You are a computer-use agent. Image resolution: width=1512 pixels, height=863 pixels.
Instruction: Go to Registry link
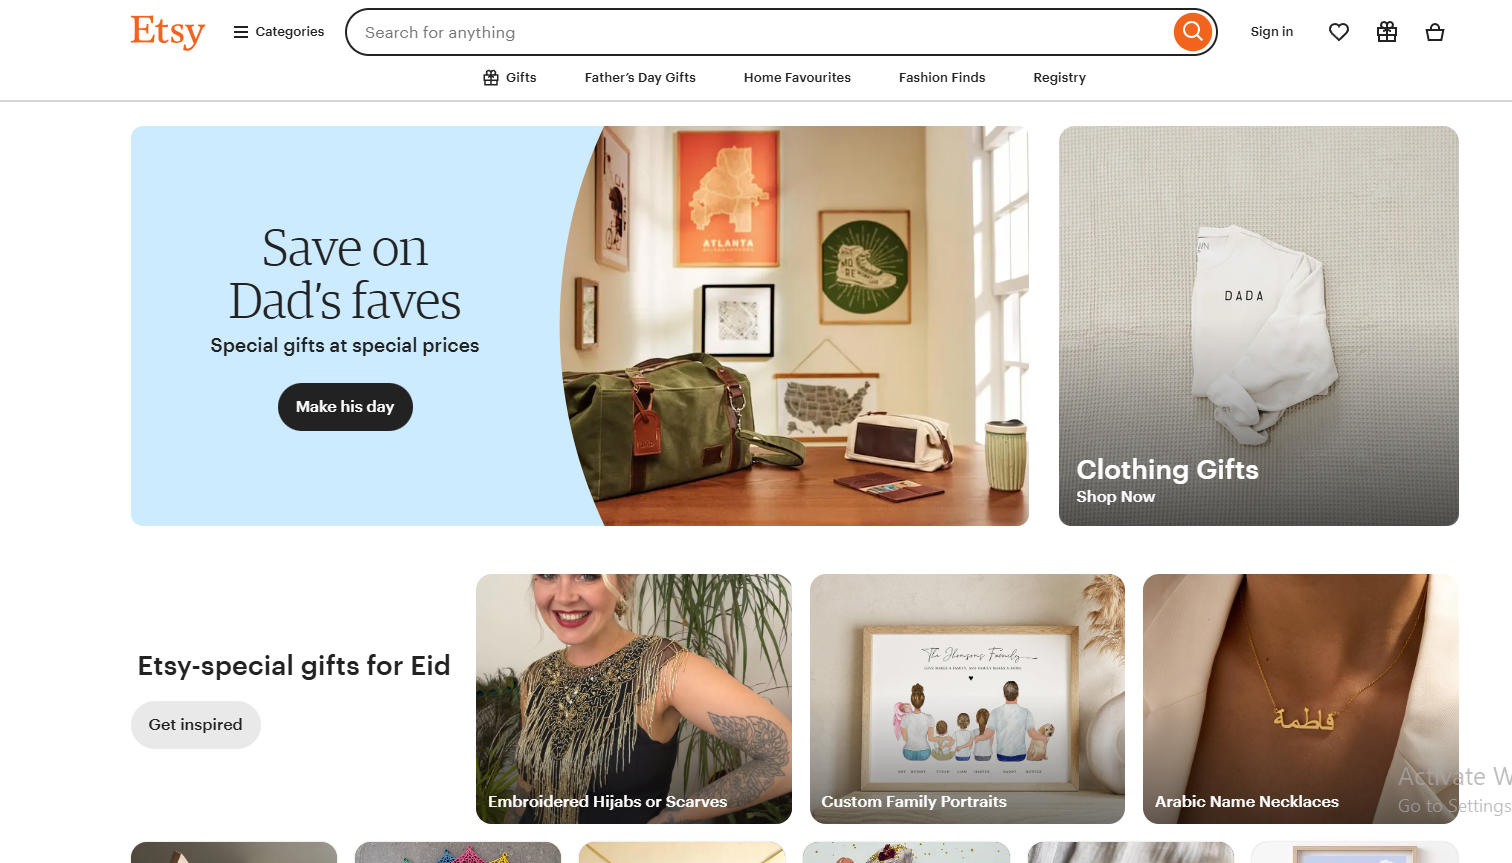[x=1059, y=78]
